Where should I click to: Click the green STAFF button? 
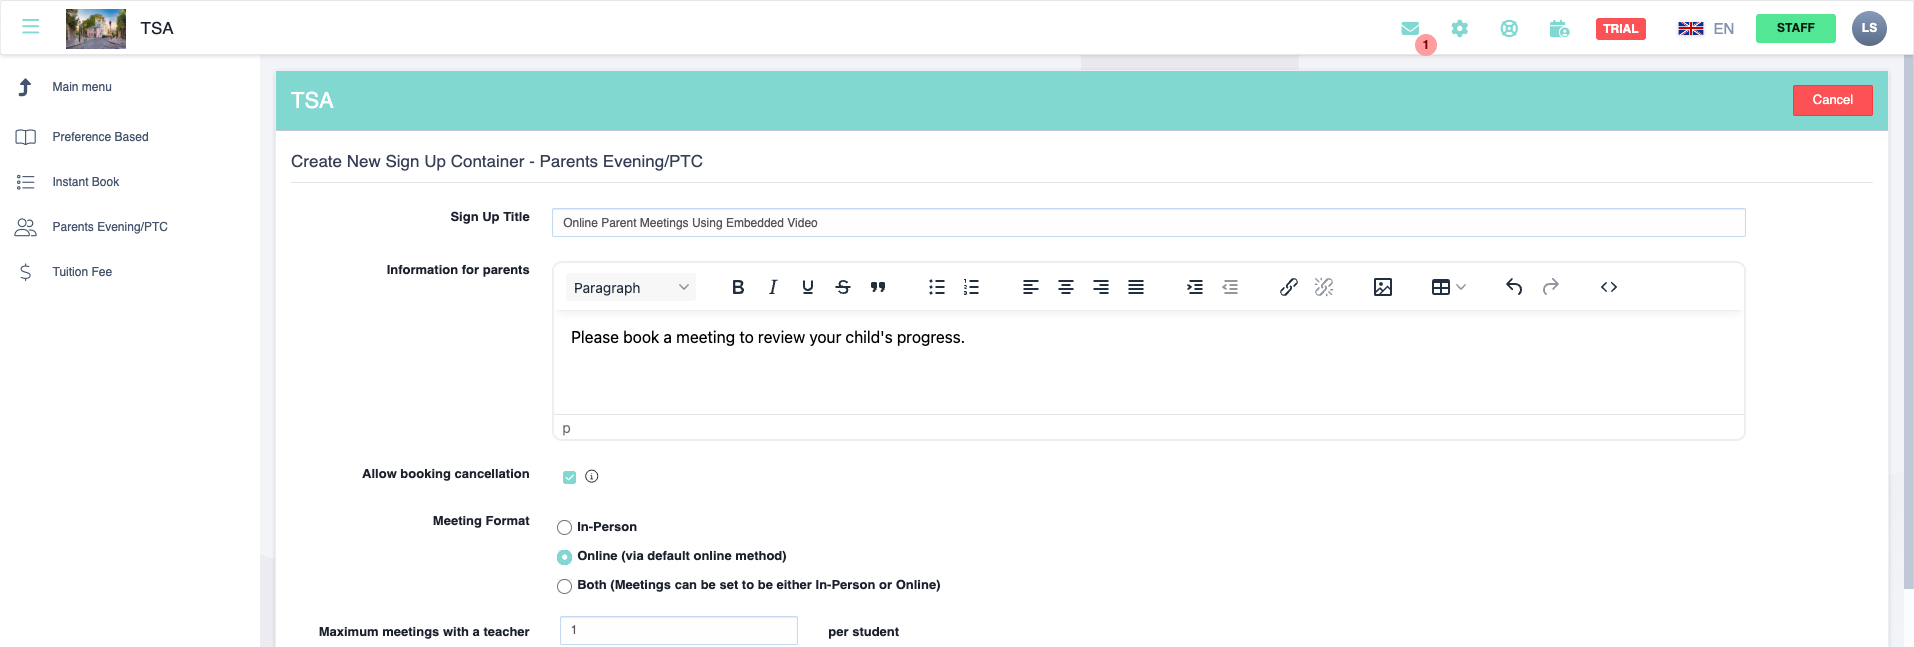1795,28
